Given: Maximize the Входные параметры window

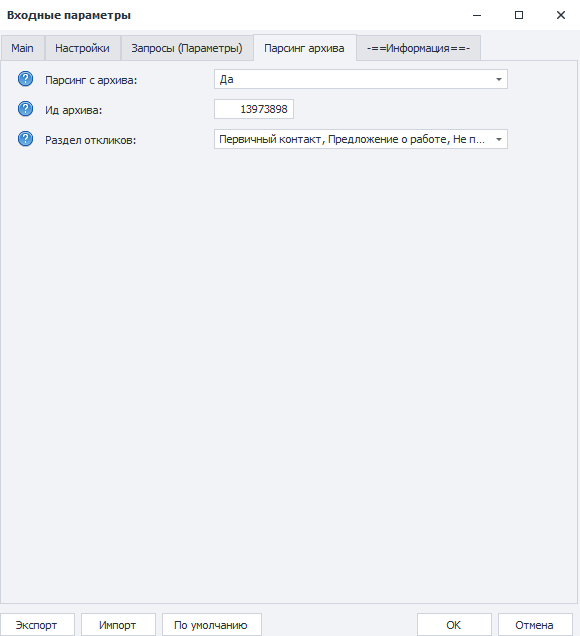Looking at the screenshot, I should pos(519,15).
